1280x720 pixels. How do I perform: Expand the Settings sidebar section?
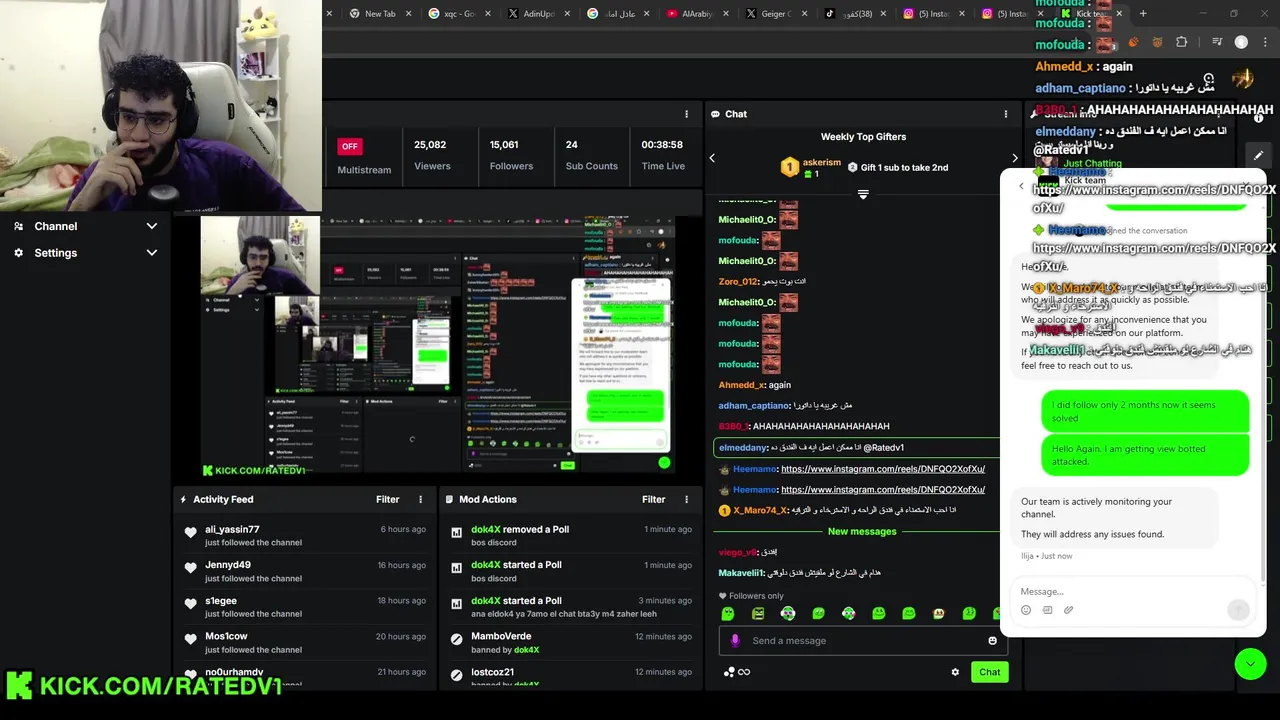pyautogui.click(x=86, y=253)
